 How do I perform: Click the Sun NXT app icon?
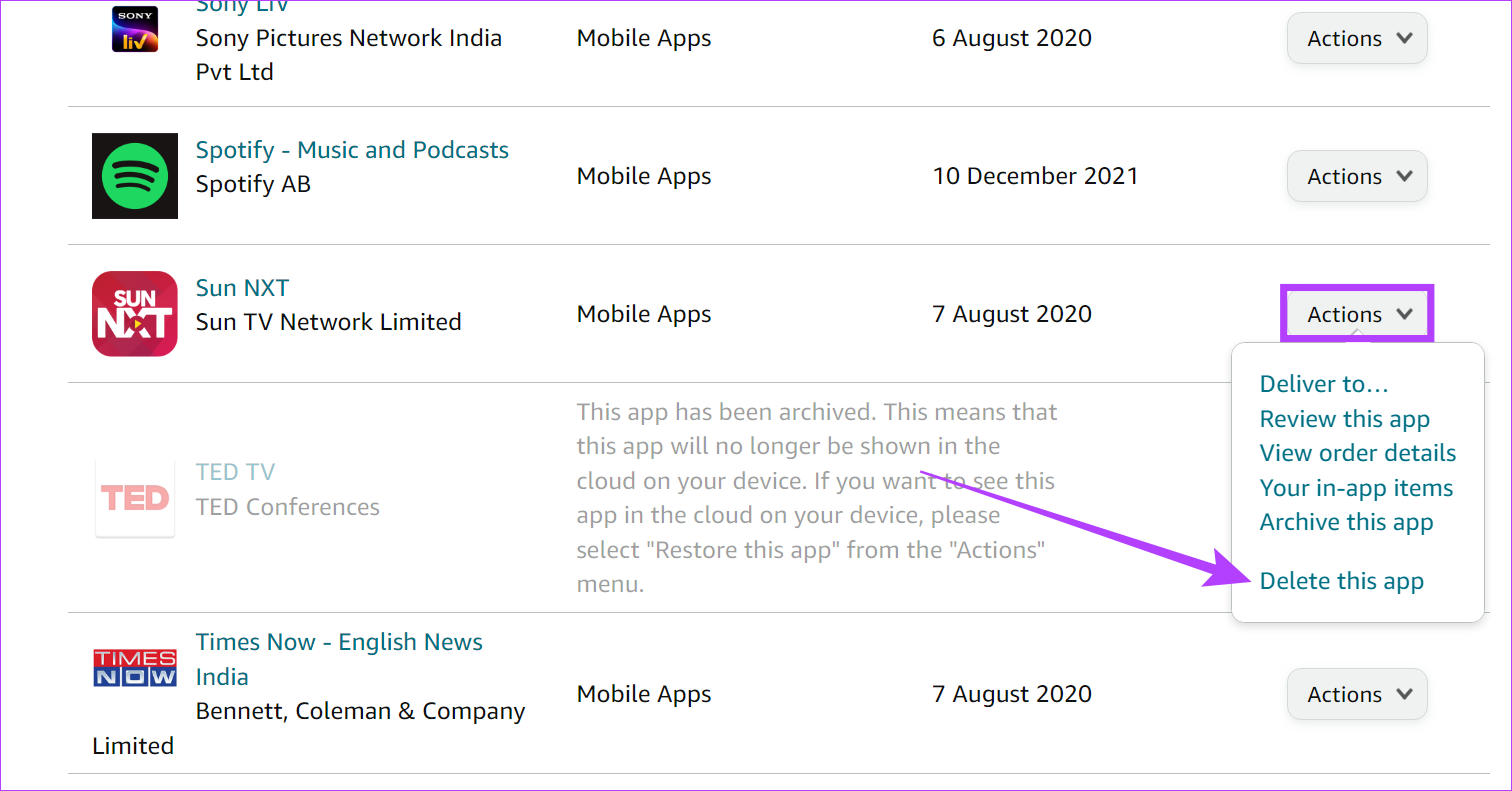[135, 314]
